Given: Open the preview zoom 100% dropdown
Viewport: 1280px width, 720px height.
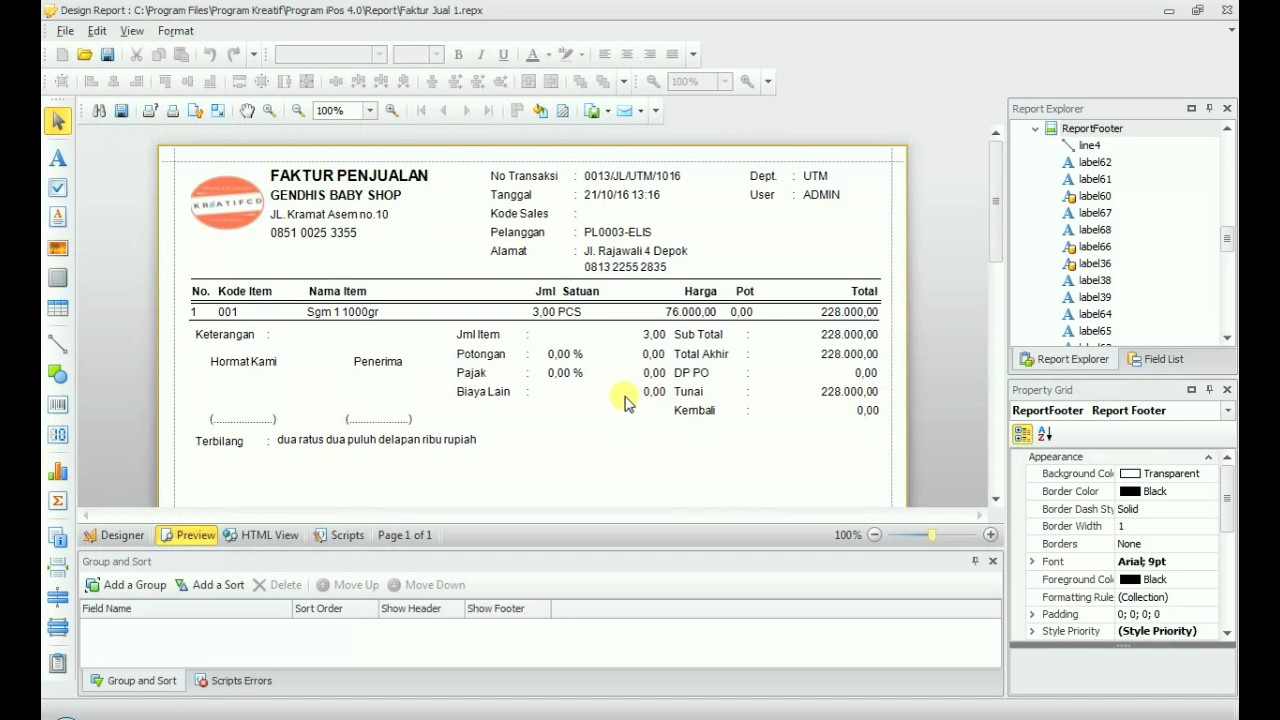Looking at the screenshot, I should click(x=369, y=111).
